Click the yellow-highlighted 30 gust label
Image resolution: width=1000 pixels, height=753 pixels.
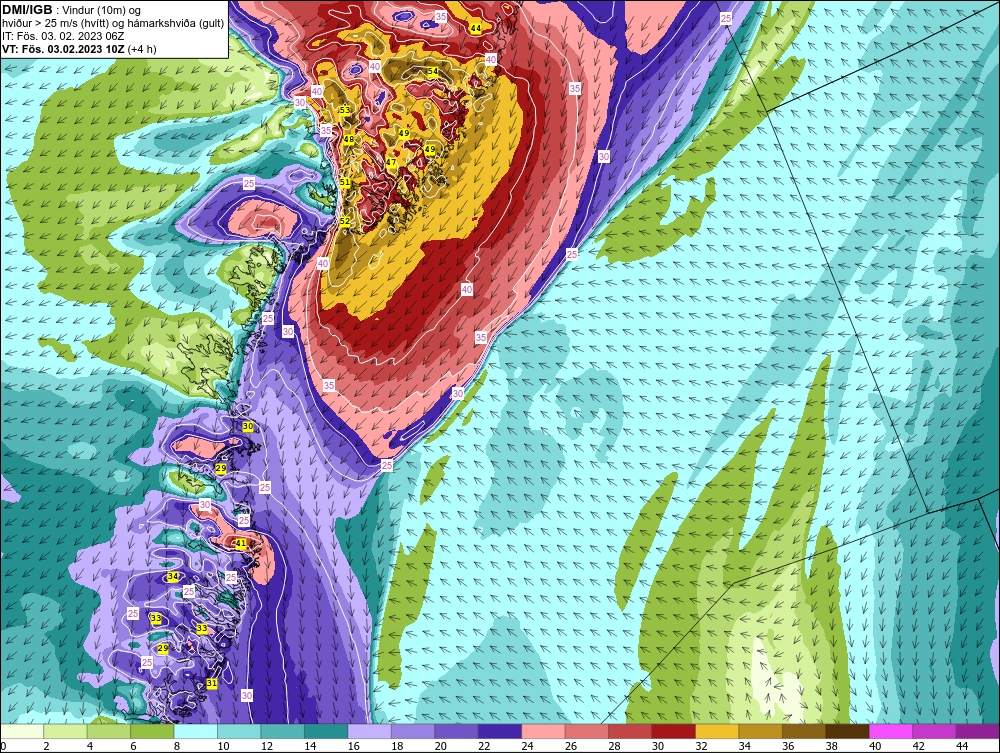(x=248, y=427)
